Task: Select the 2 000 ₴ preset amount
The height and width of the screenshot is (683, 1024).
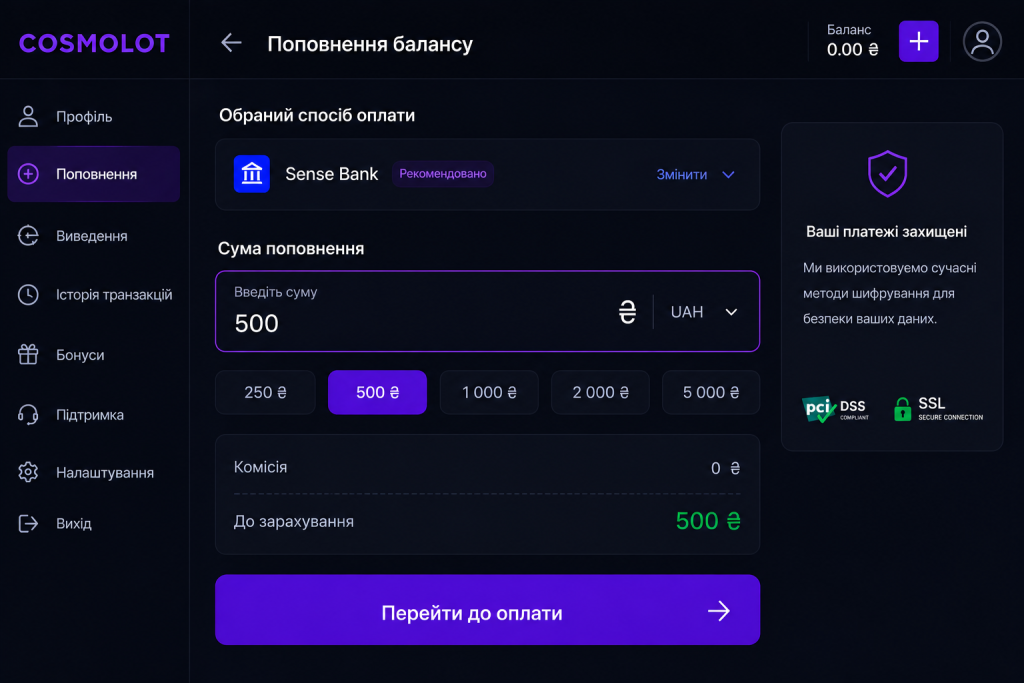Action: click(x=600, y=392)
